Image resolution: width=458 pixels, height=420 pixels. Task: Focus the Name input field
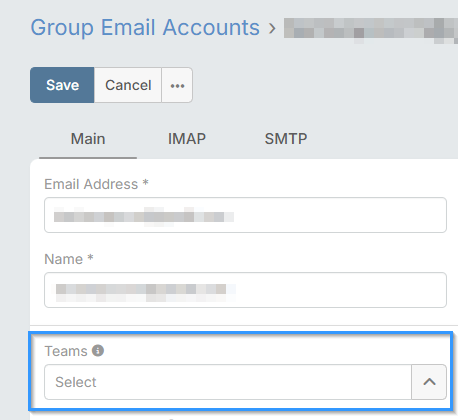tap(245, 290)
